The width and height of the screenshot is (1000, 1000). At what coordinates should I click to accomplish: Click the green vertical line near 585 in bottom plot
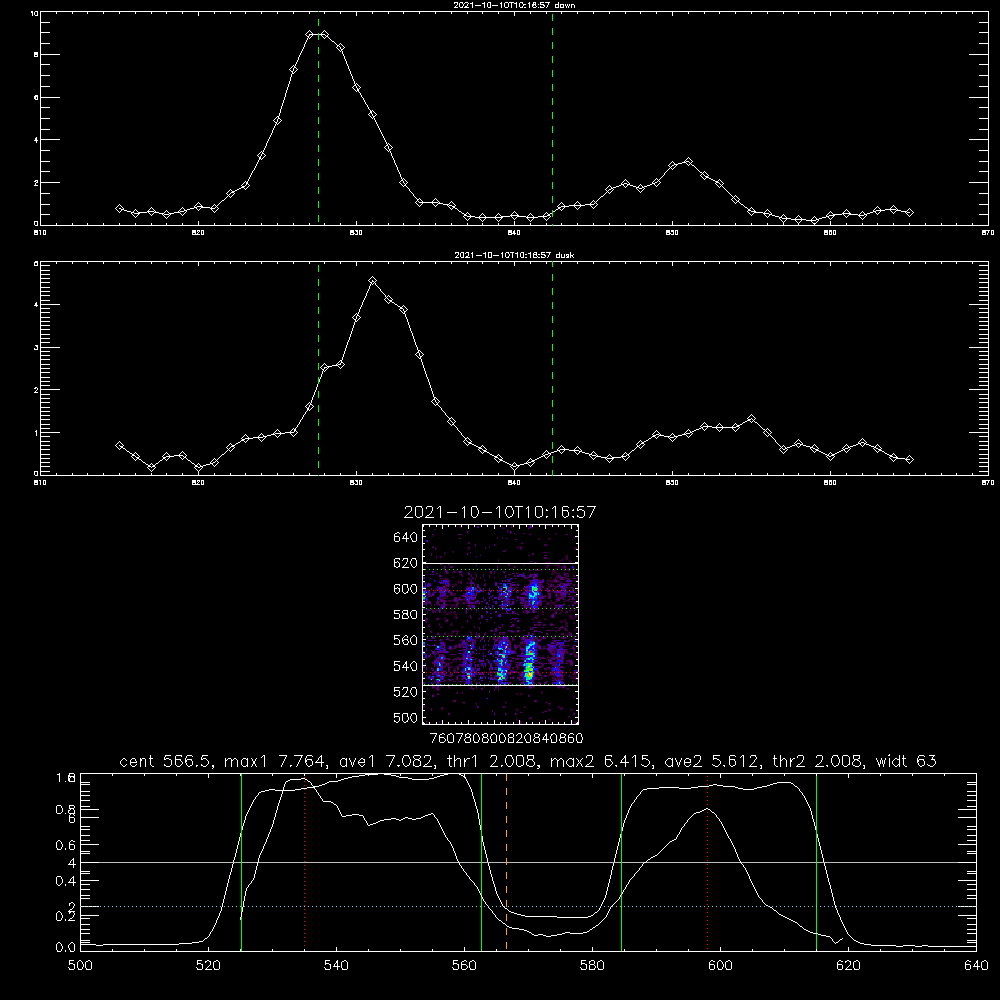coord(622,861)
